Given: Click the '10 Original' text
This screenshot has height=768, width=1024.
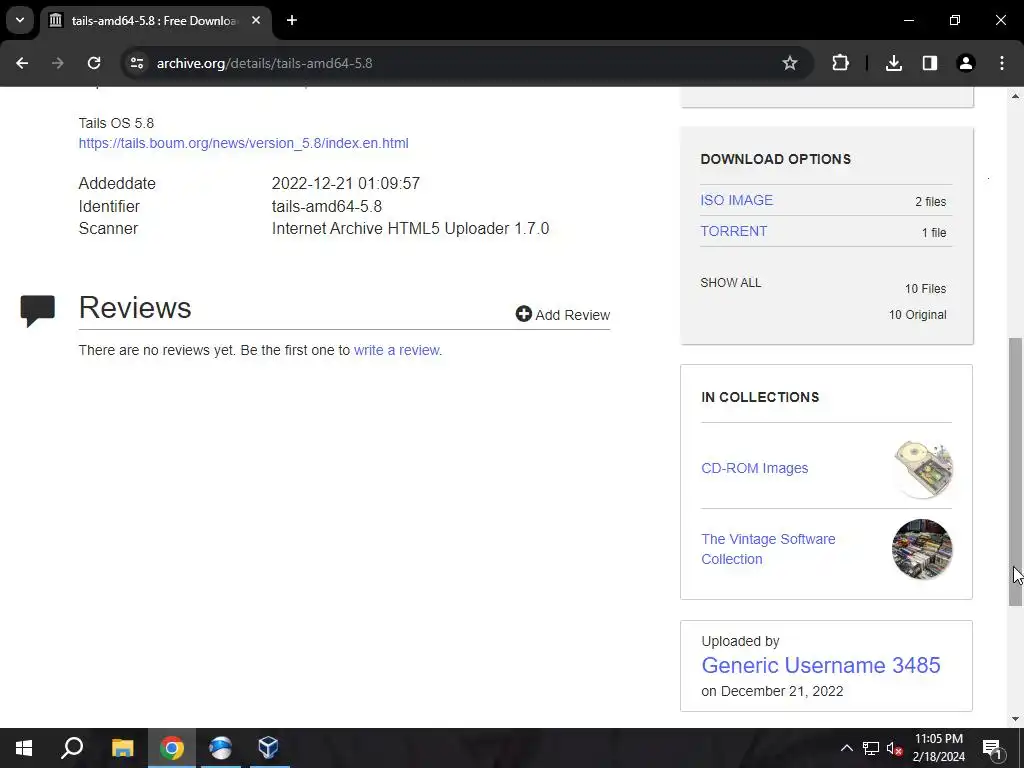Looking at the screenshot, I should pyautogui.click(x=917, y=315).
